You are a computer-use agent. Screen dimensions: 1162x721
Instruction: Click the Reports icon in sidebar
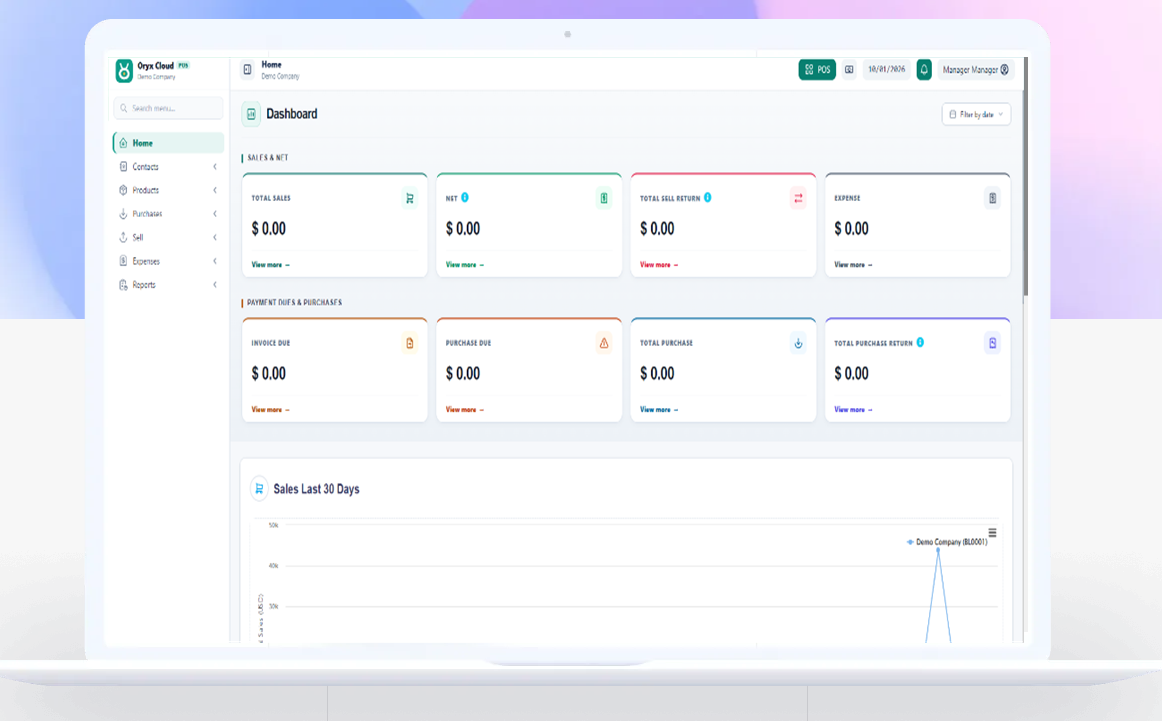tap(123, 285)
